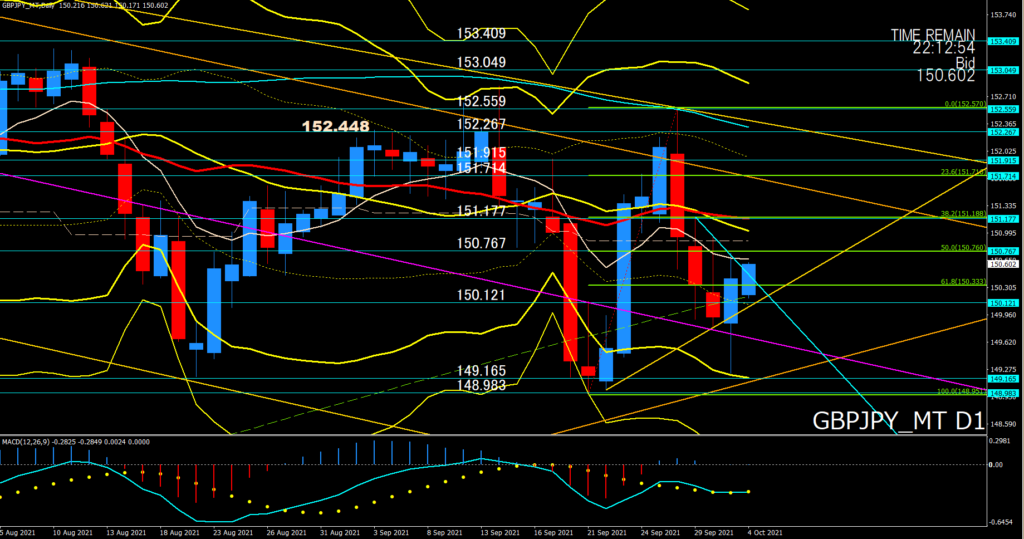Screen dimensions: 1024x539
Task: Select the white 153.409 level label on chart
Action: pos(481,33)
